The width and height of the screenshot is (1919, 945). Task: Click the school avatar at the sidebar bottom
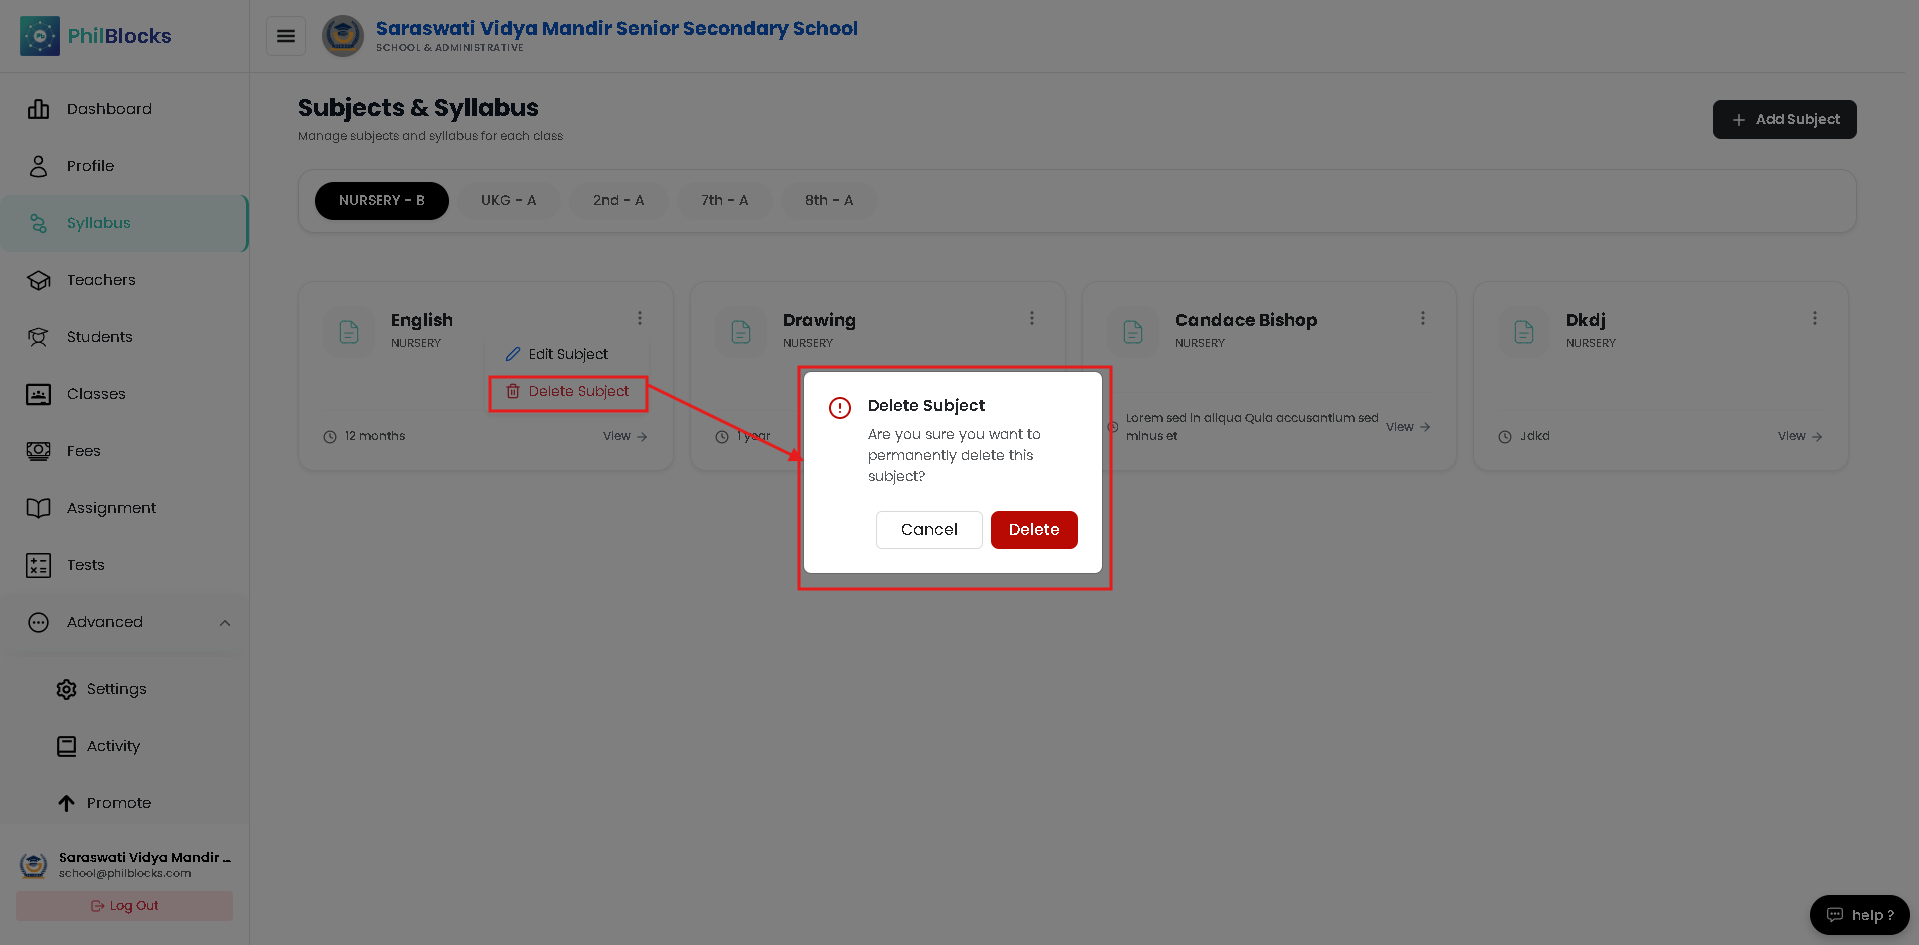coord(34,865)
